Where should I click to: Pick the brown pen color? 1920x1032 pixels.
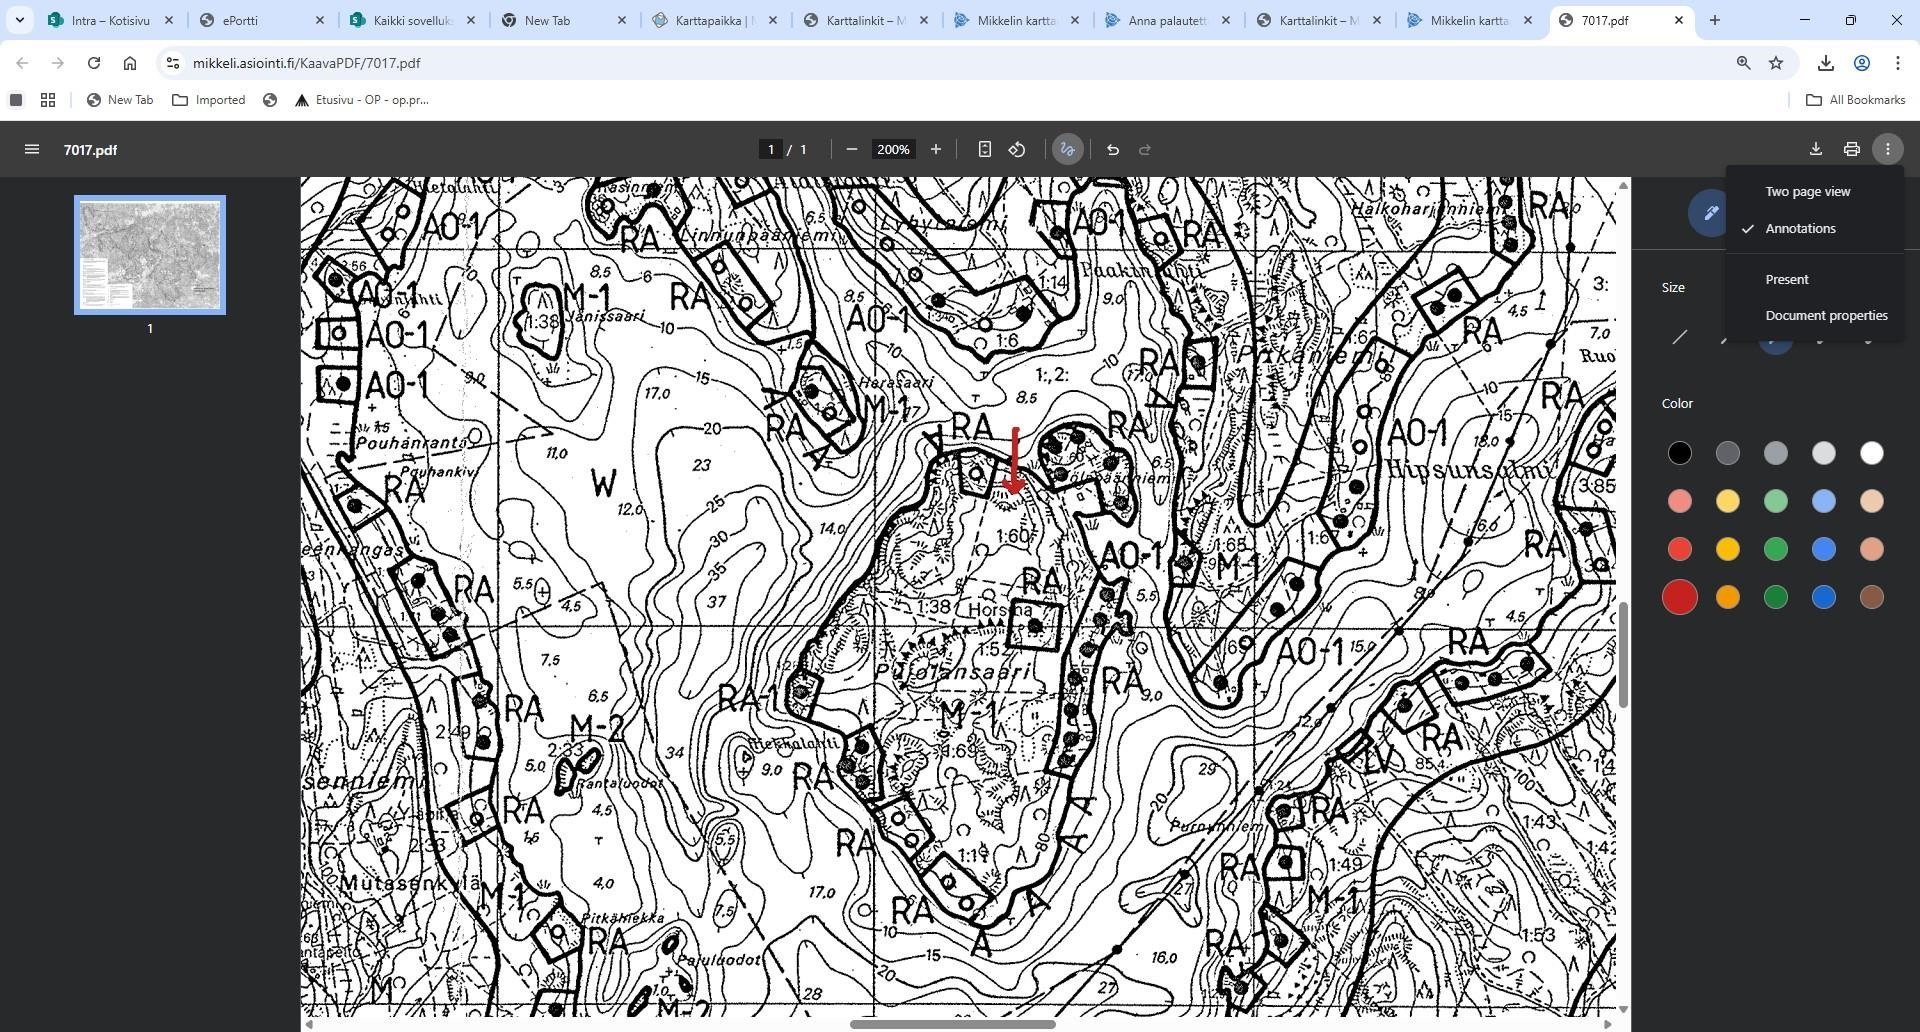pyautogui.click(x=1872, y=597)
